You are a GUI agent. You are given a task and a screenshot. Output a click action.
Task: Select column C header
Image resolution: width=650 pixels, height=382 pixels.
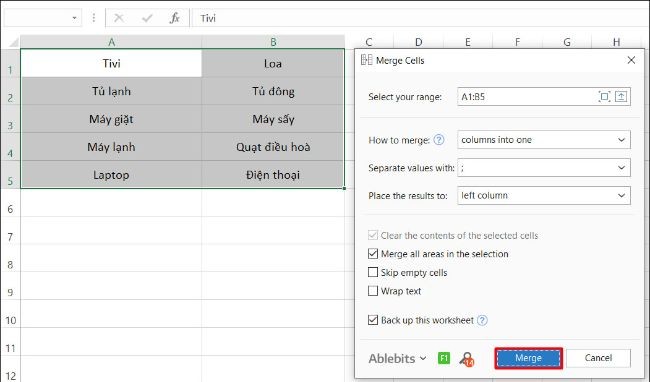coord(369,42)
